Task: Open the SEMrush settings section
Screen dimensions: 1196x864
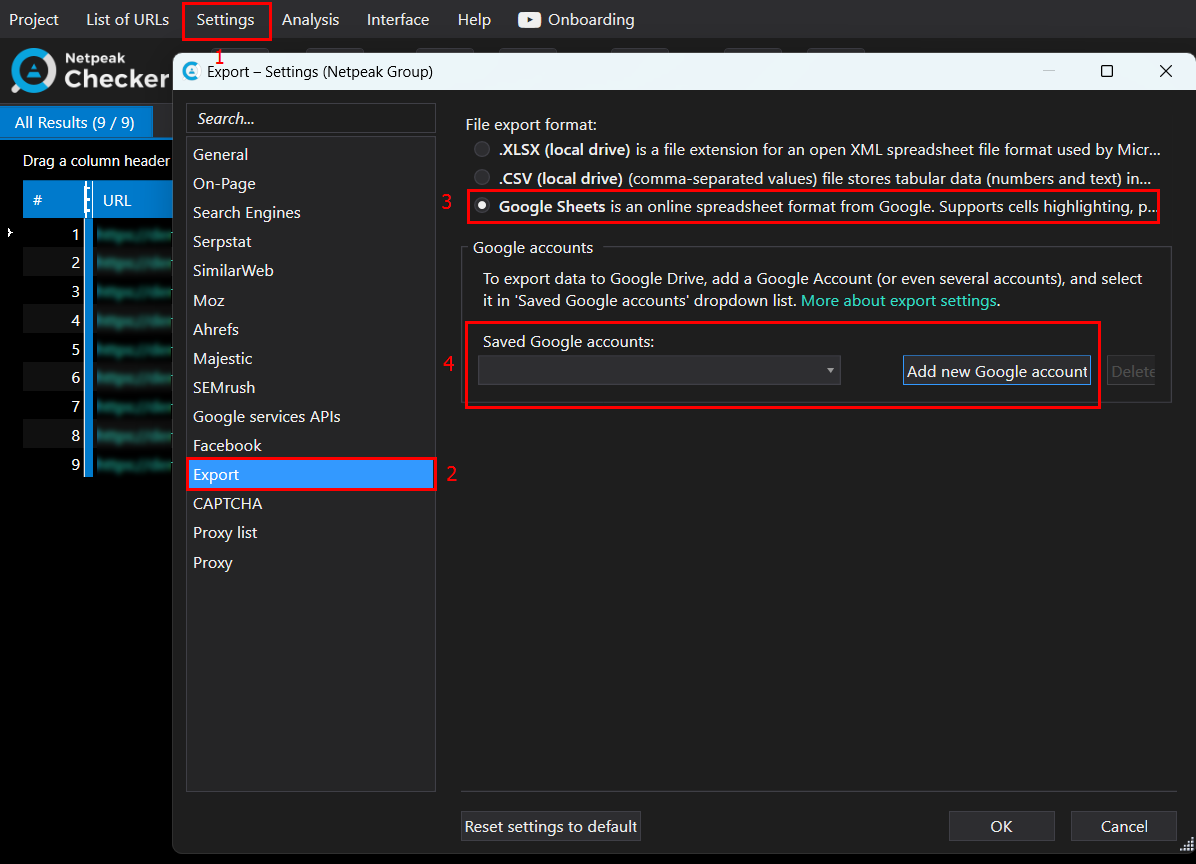Action: (x=311, y=387)
